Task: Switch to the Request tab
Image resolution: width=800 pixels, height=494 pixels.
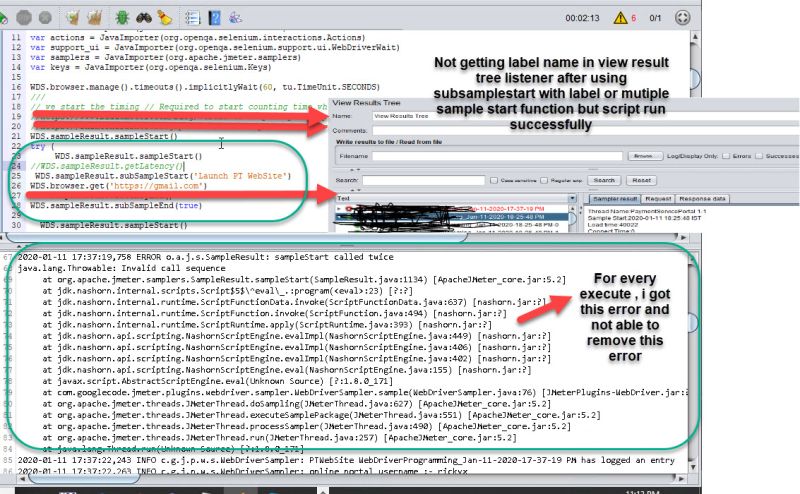Action: (658, 199)
